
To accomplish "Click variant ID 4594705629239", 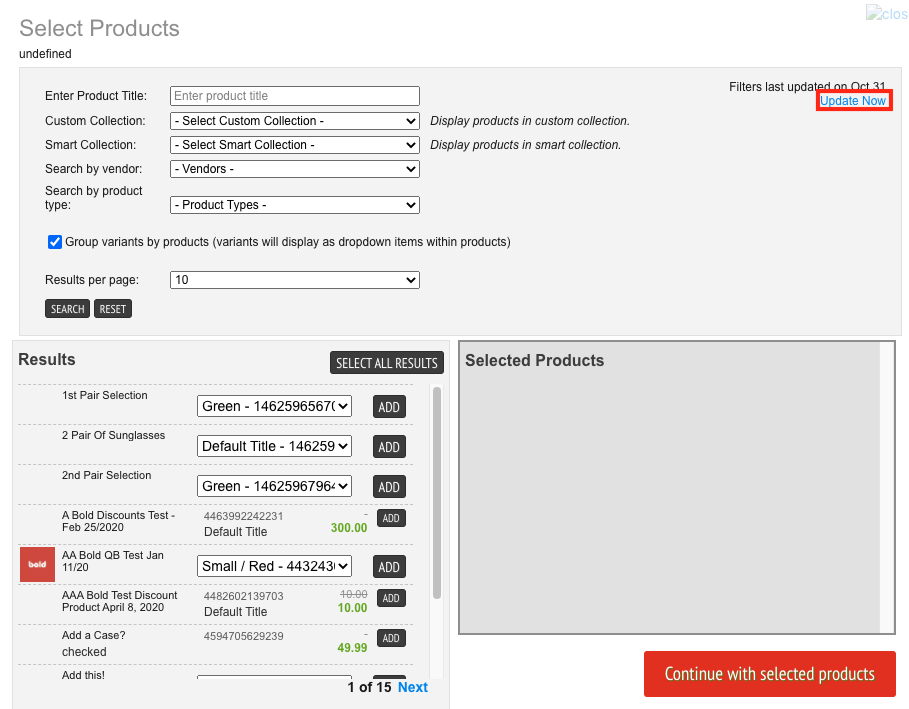I will coord(243,637).
